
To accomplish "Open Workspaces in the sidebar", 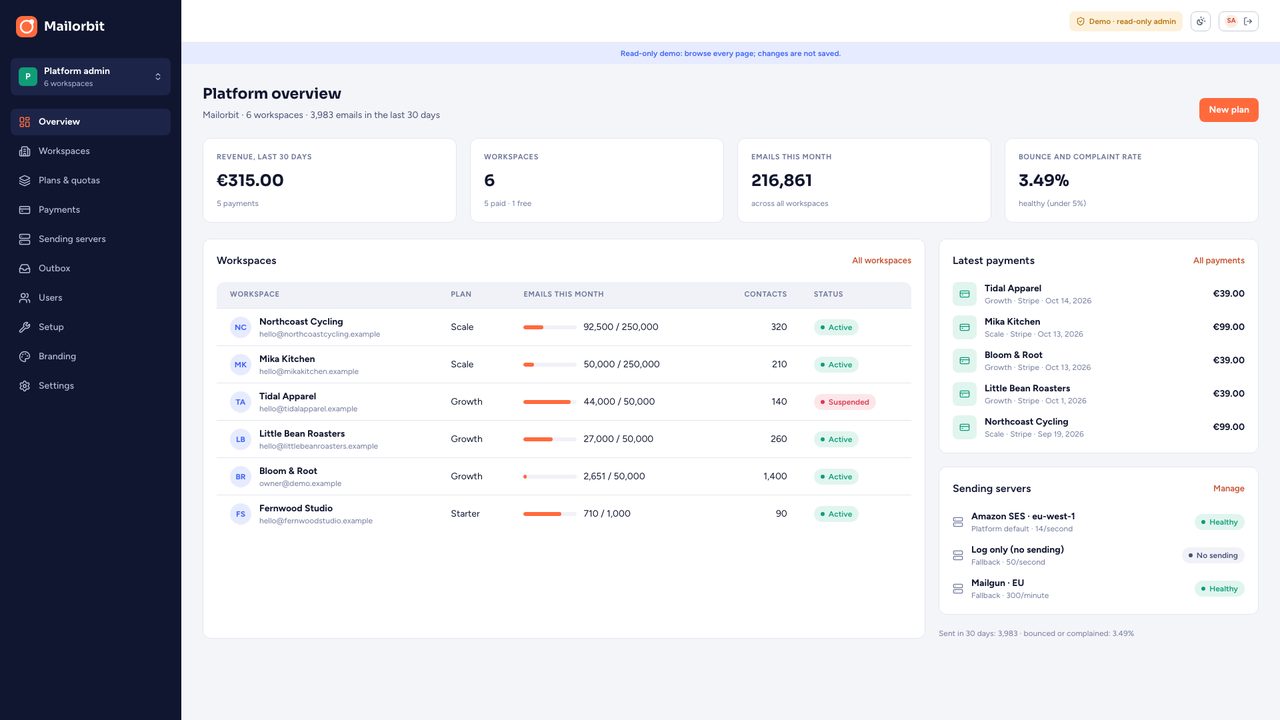I will click(x=90, y=151).
